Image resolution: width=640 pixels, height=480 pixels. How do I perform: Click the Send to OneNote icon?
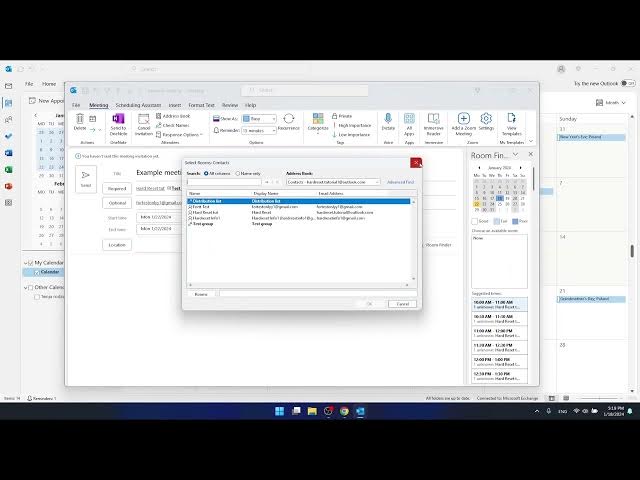coord(118,124)
